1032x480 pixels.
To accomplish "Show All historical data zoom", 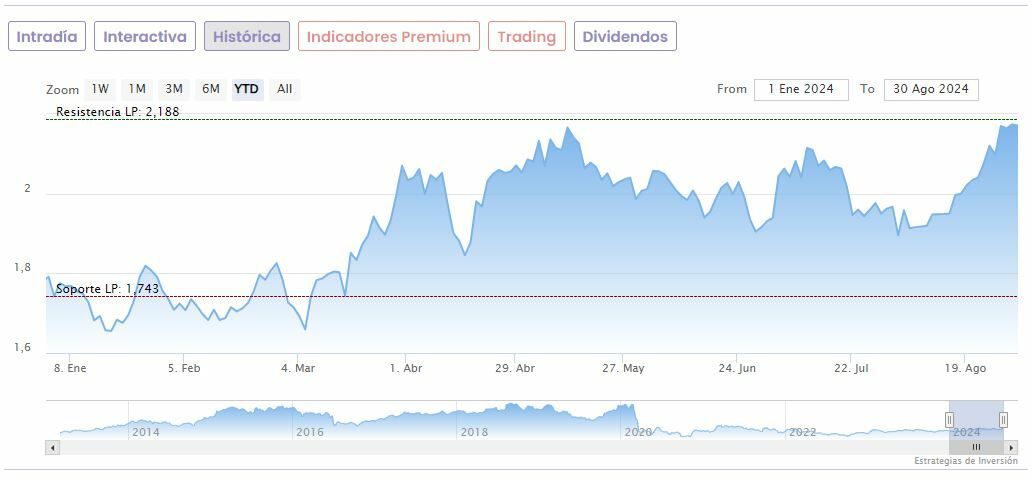I will [284, 89].
